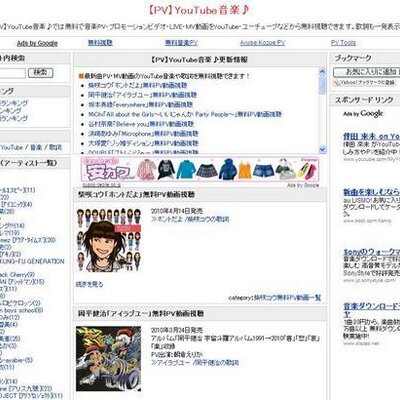This screenshot has width=400, height=400.
Task: Click 続きを見る under 柴咲コウ article
Action: 90,284
